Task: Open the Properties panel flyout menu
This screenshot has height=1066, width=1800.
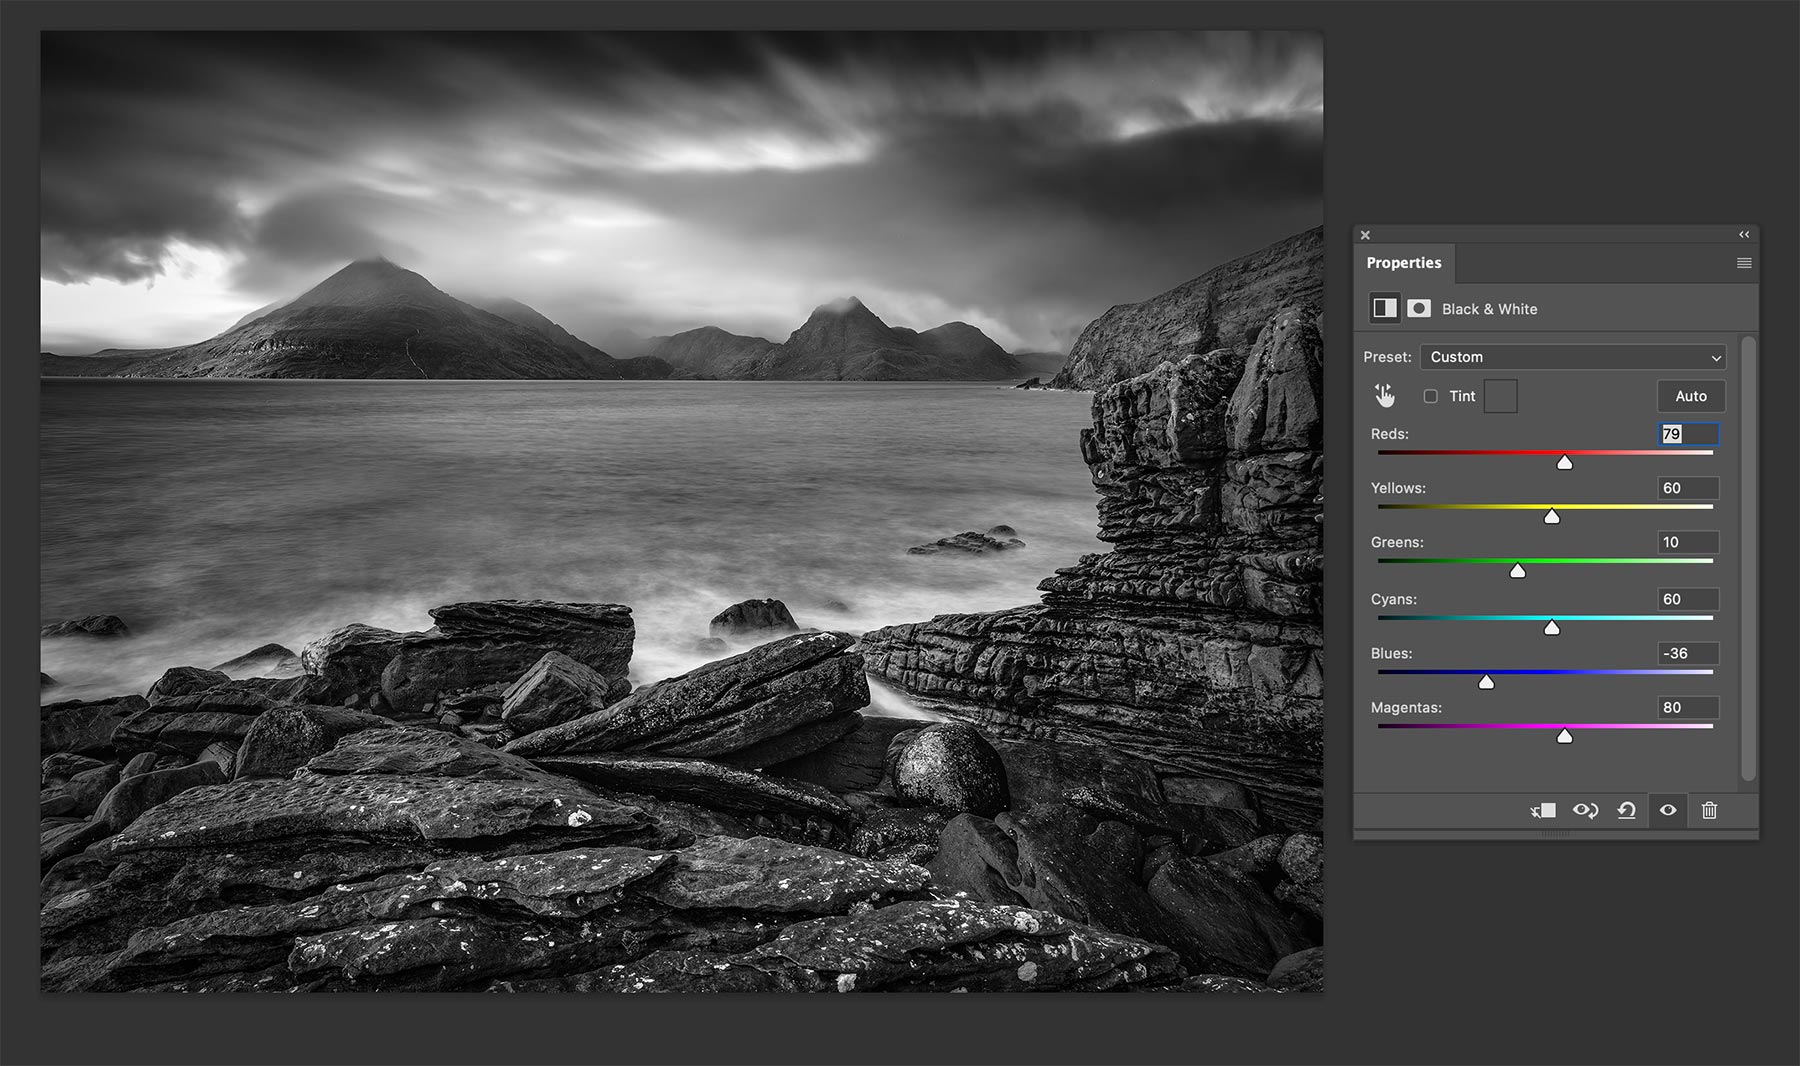Action: 1744,263
